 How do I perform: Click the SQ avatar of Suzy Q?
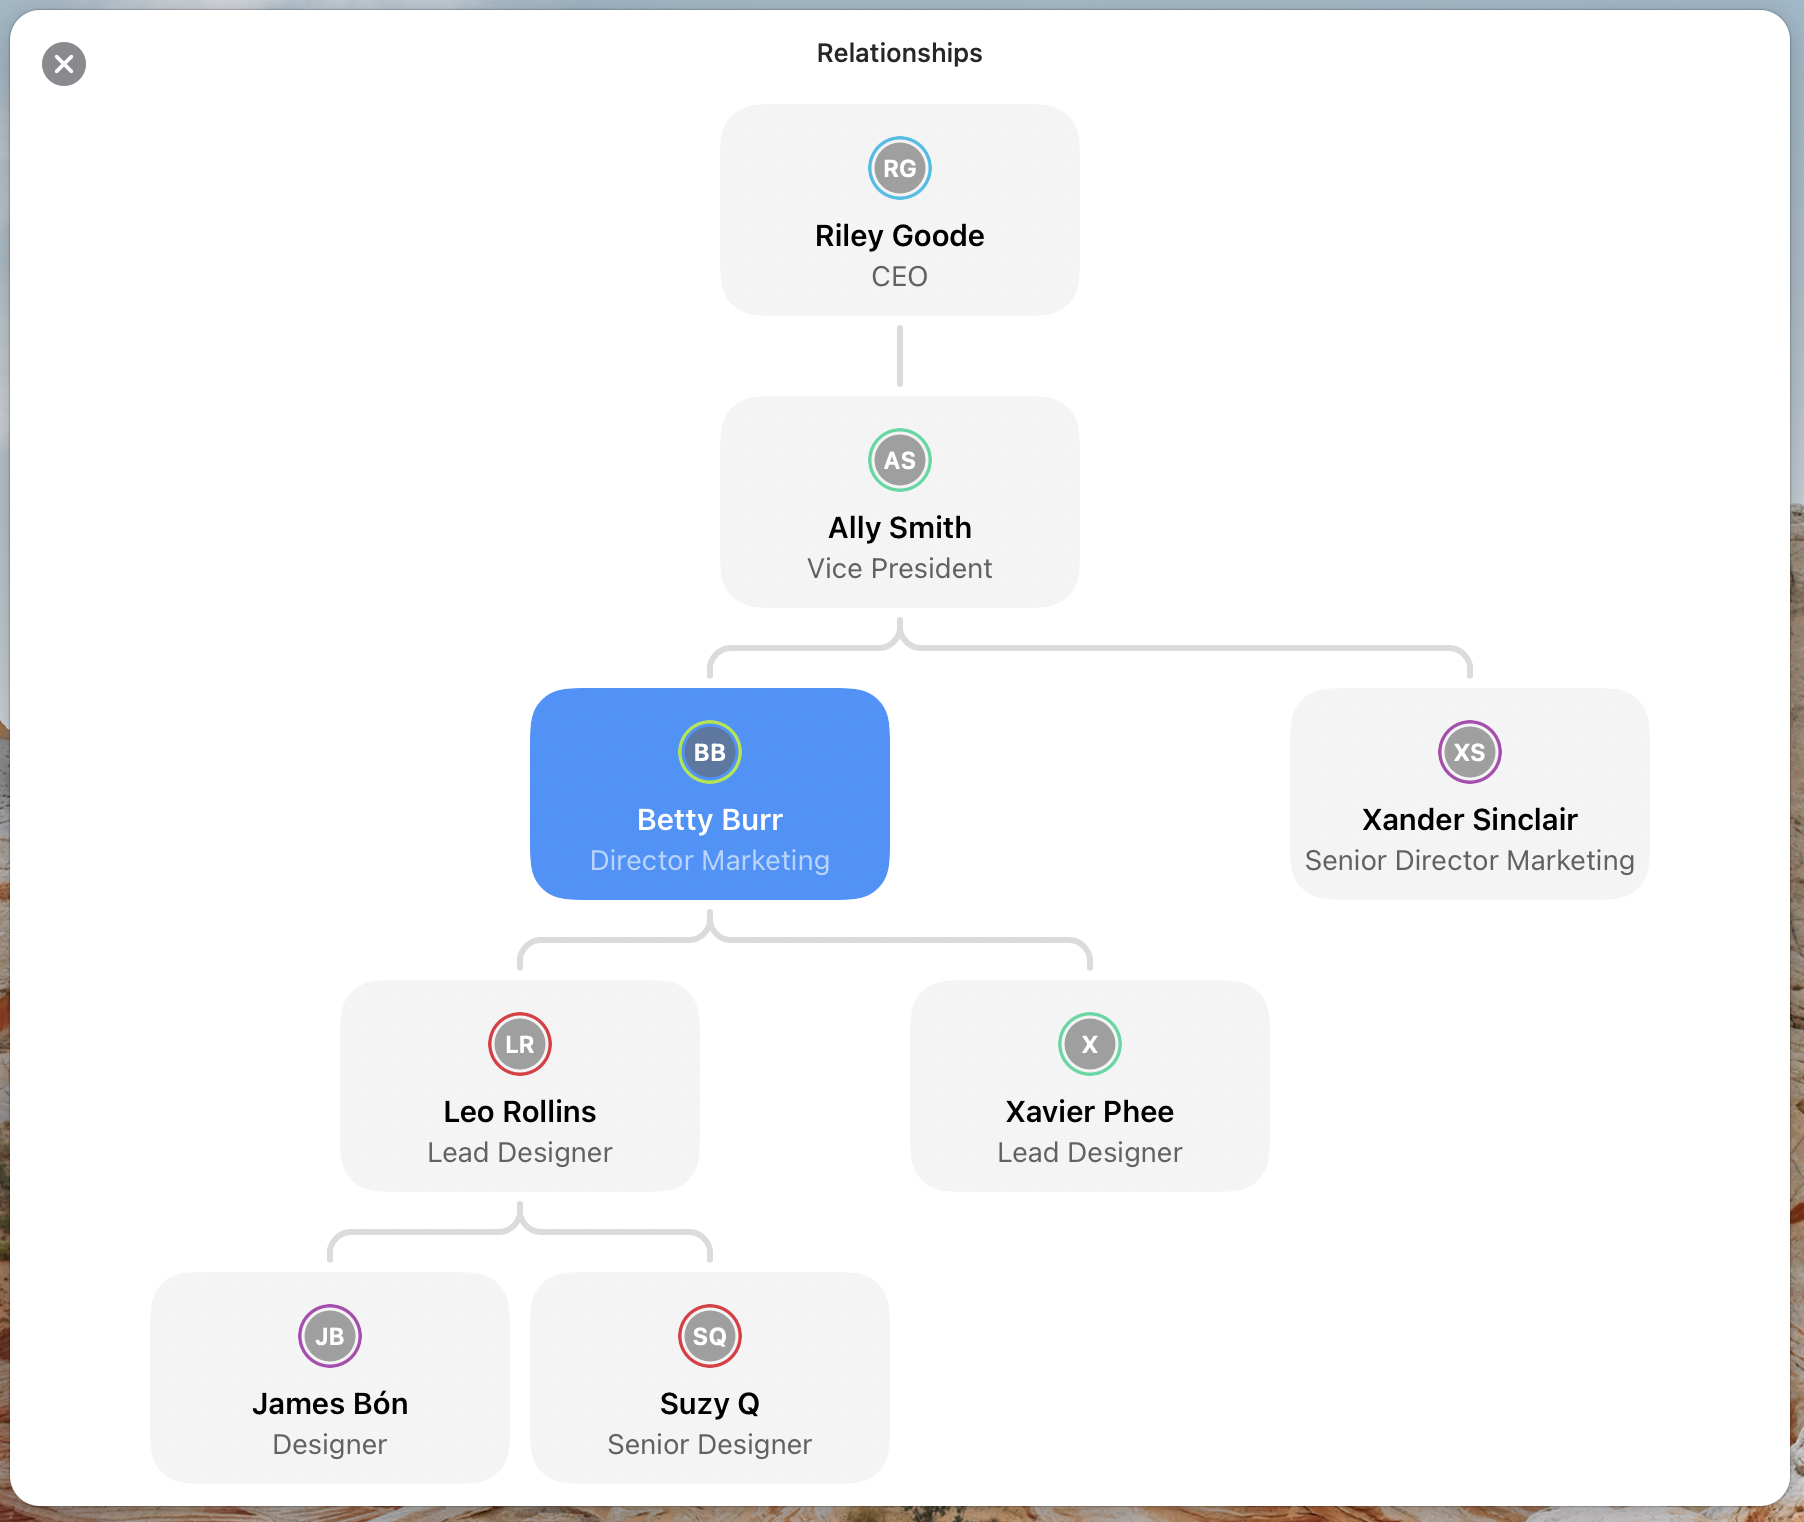tap(710, 1336)
